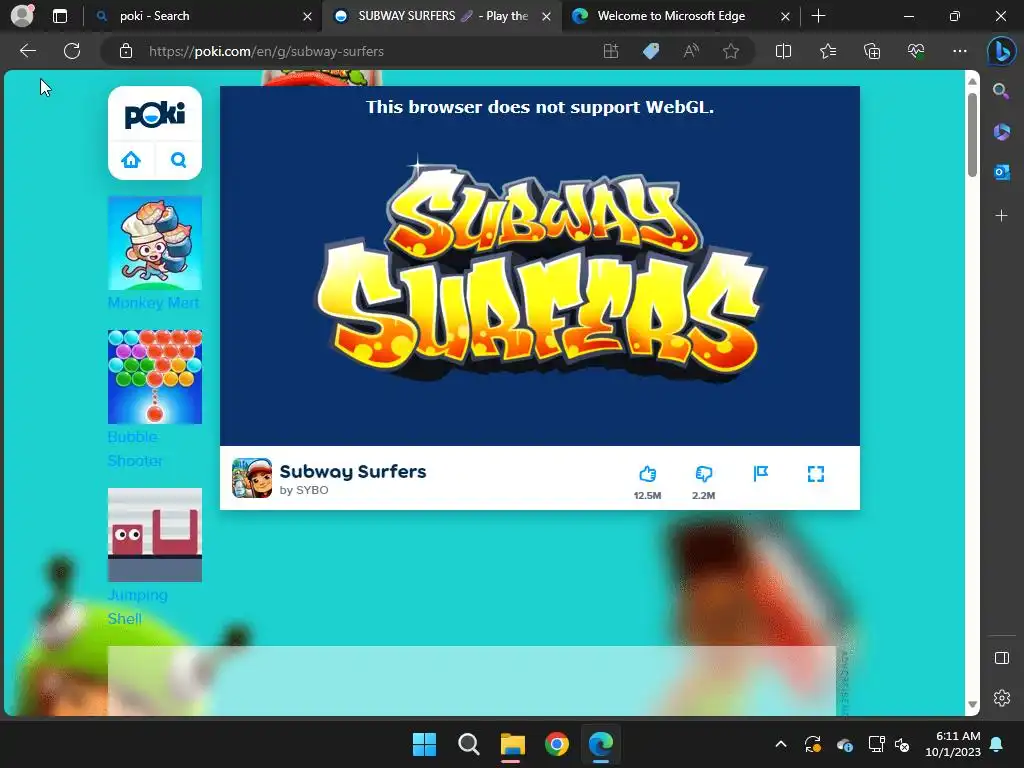Image resolution: width=1024 pixels, height=768 pixels.
Task: Click the page scrollbar up arrow
Action: 972,81
